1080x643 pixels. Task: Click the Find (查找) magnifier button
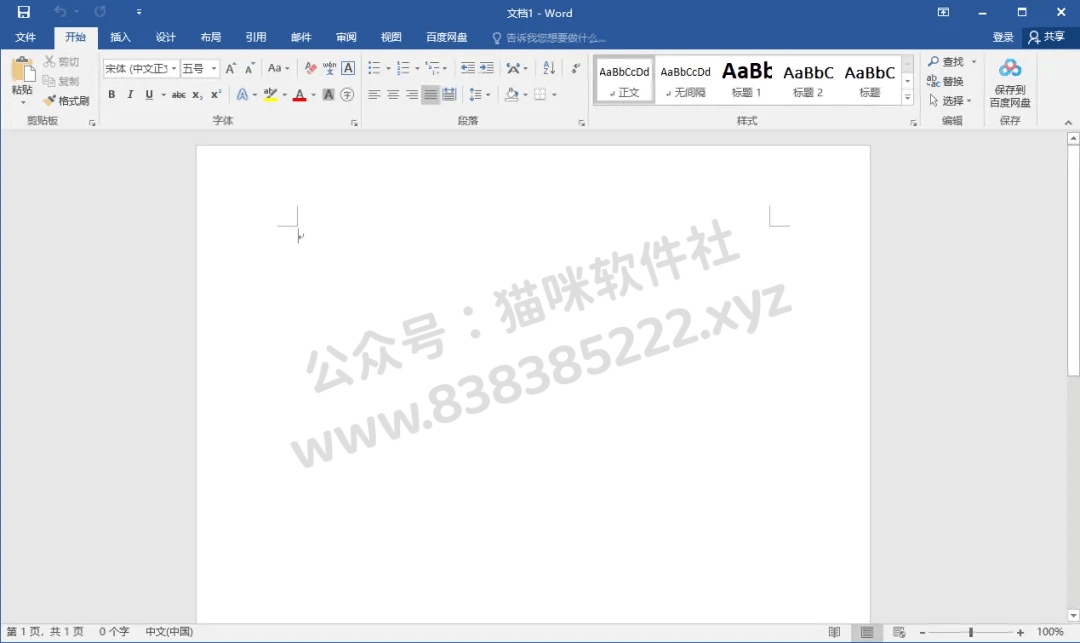pyautogui.click(x=947, y=62)
